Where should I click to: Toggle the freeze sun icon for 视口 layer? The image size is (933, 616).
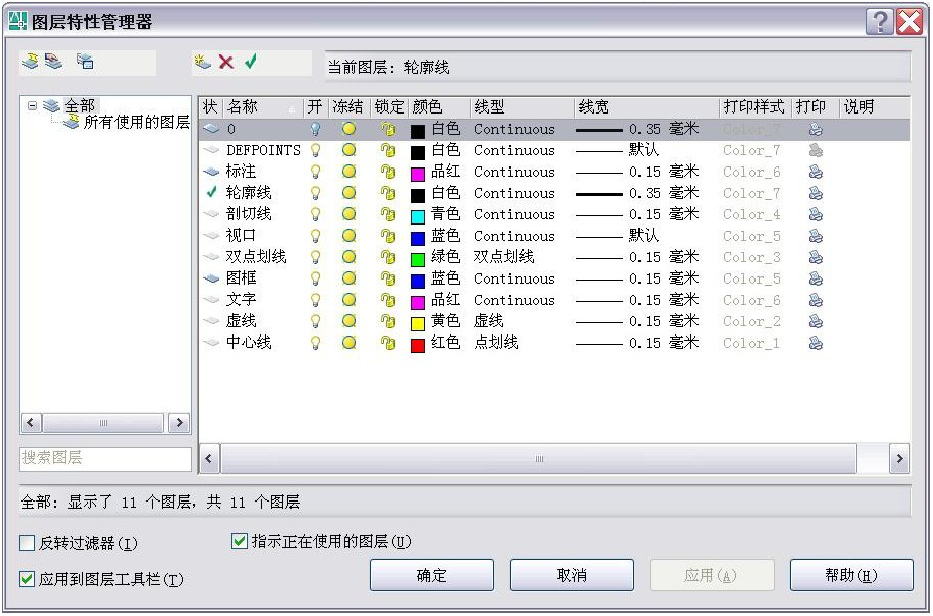(x=349, y=236)
